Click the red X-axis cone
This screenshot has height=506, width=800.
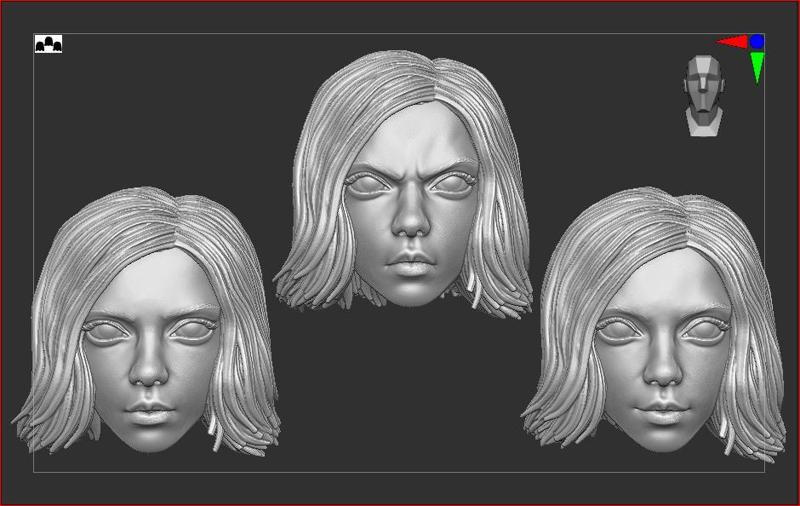coord(732,42)
